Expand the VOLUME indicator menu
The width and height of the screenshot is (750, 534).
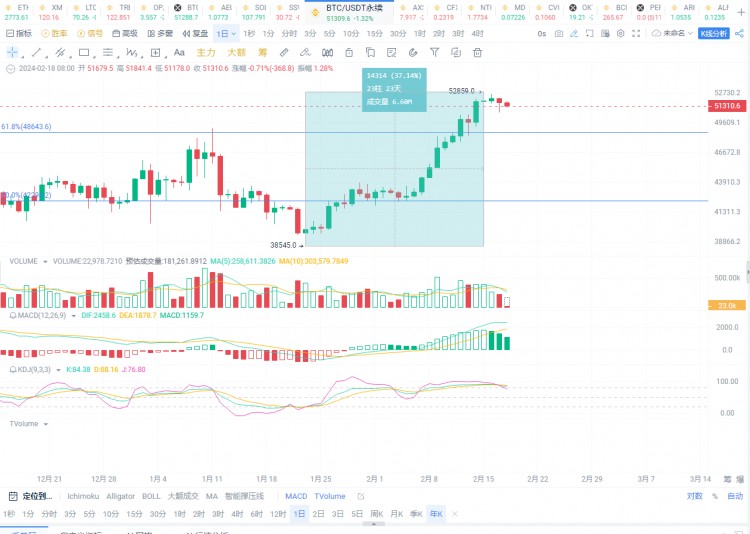(x=46, y=261)
